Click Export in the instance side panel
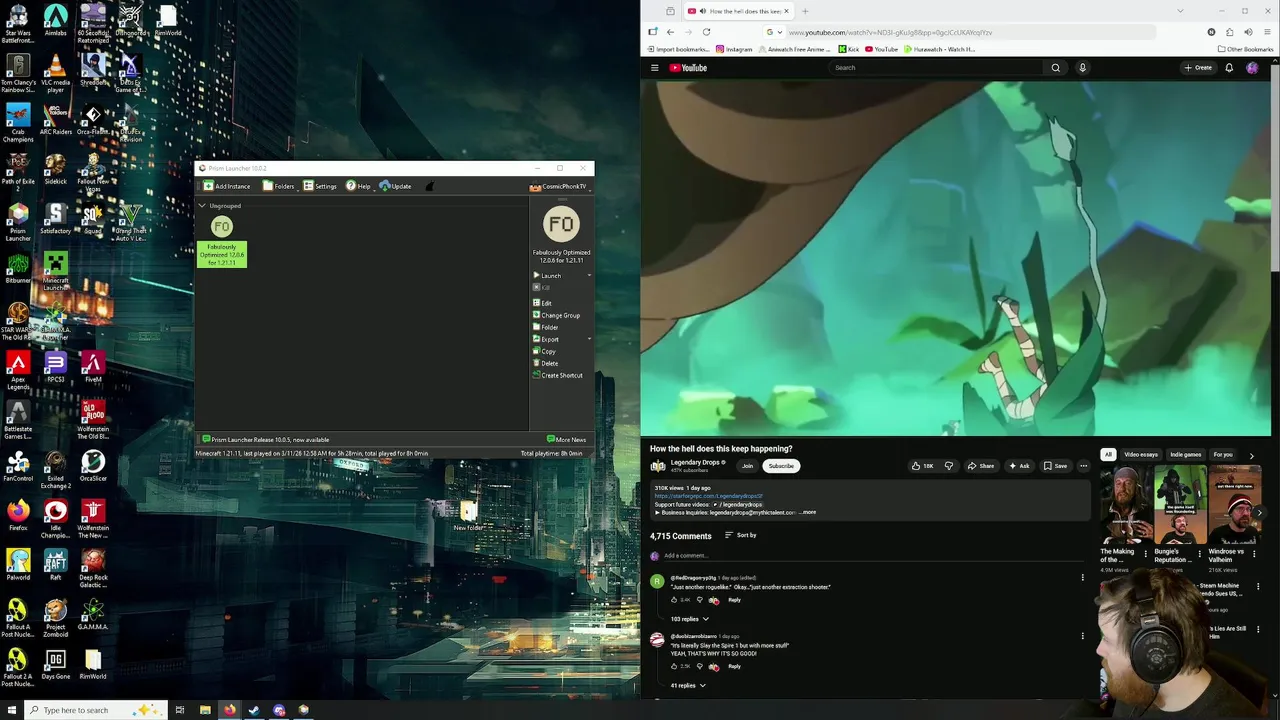Viewport: 1280px width, 720px height. tap(546, 339)
